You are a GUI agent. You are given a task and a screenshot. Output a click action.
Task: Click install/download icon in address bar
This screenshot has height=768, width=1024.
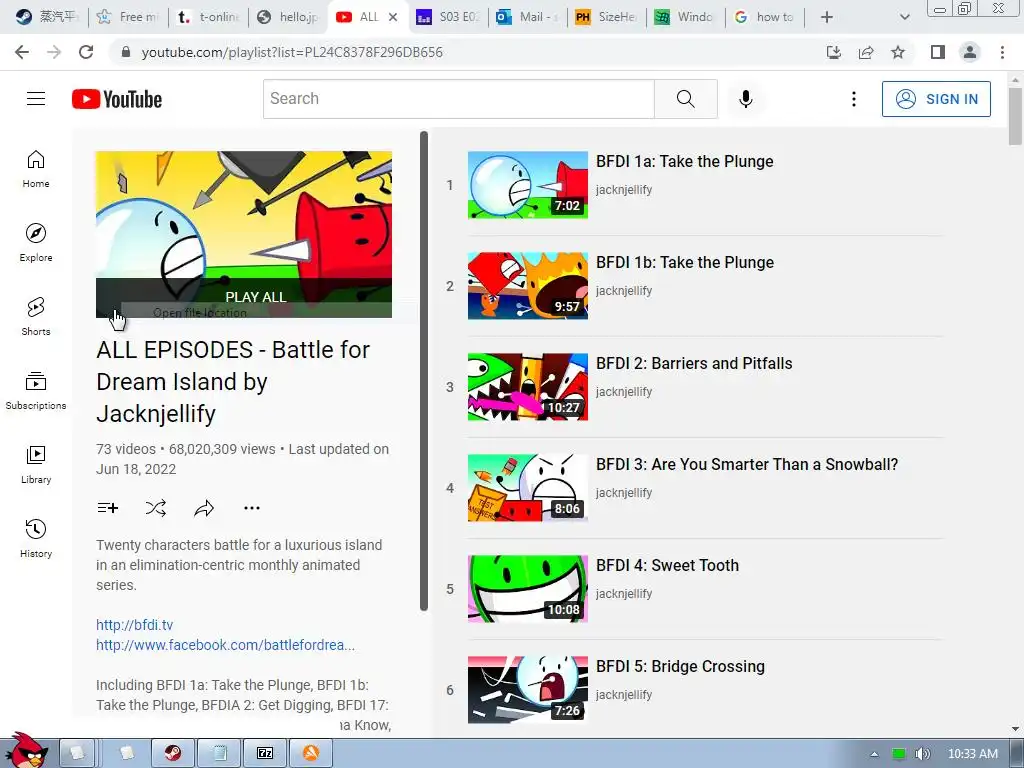click(x=834, y=52)
